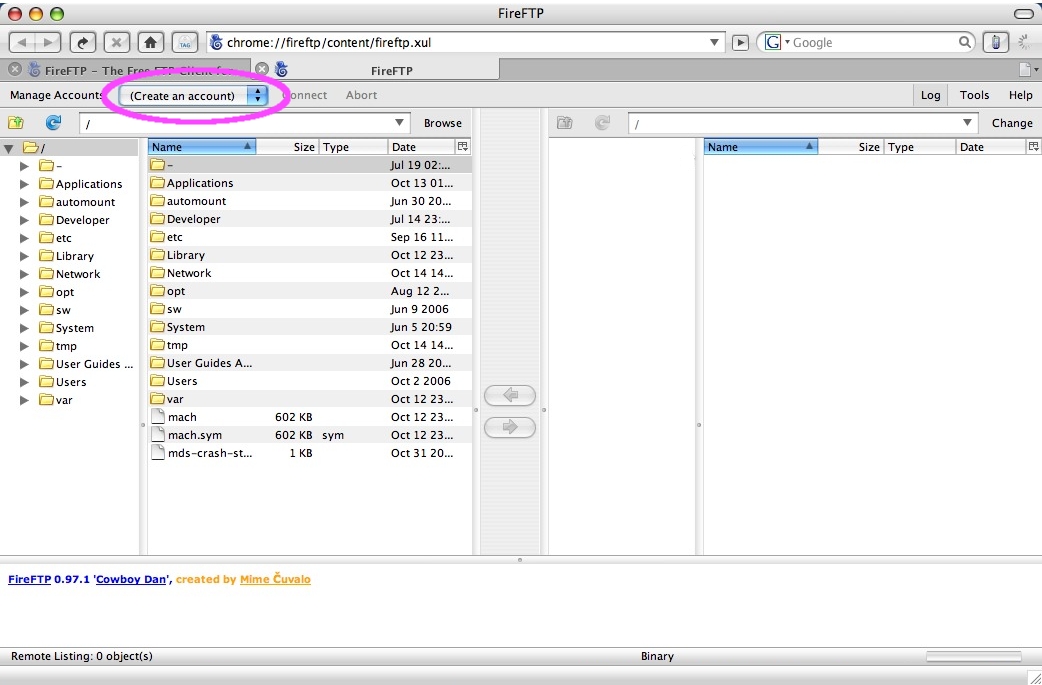The height and width of the screenshot is (685, 1042).
Task: Click the browser forward button
Action: click(48, 43)
